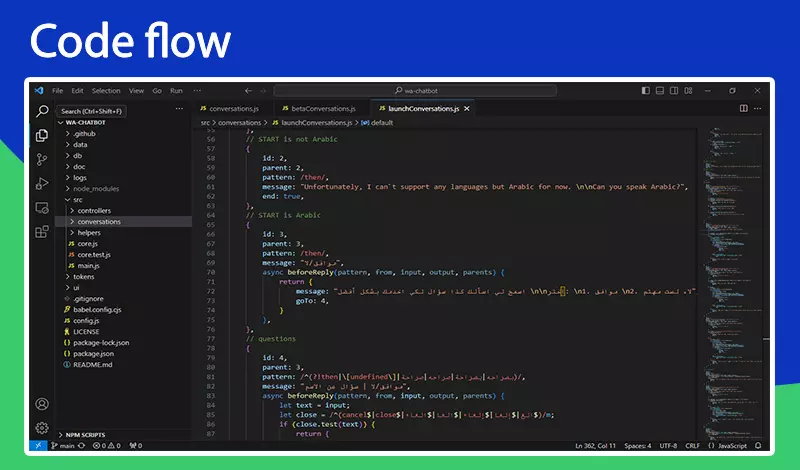
Task: Open babel.config.cjs file
Action: tap(123, 310)
